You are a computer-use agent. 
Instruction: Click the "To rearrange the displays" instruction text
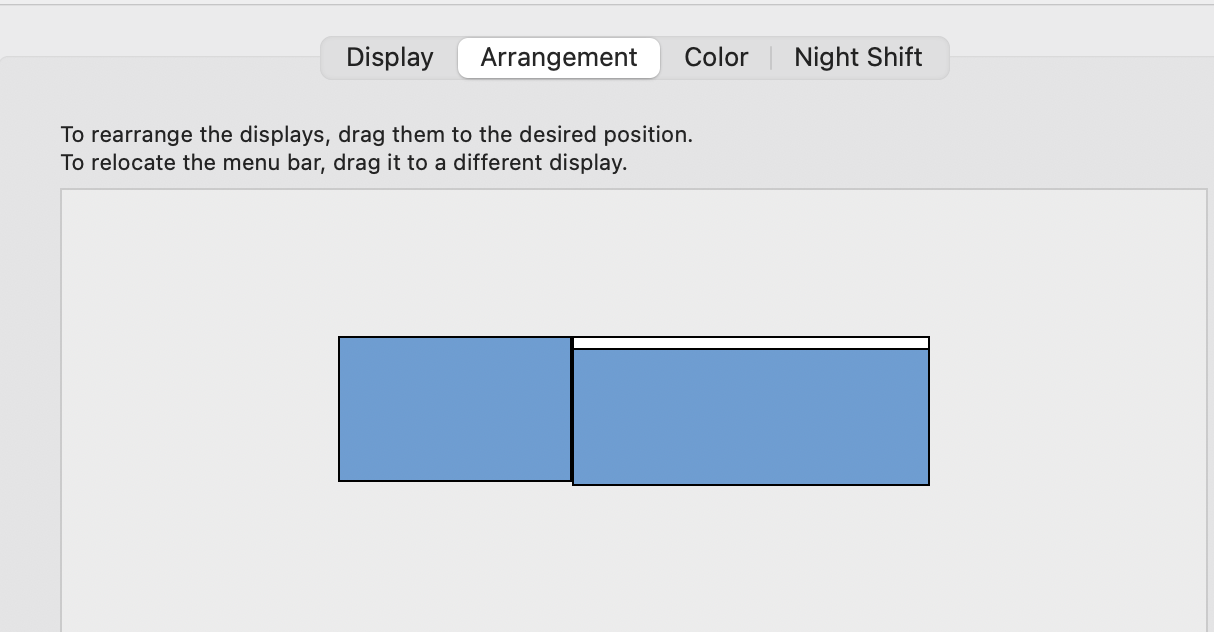(376, 135)
